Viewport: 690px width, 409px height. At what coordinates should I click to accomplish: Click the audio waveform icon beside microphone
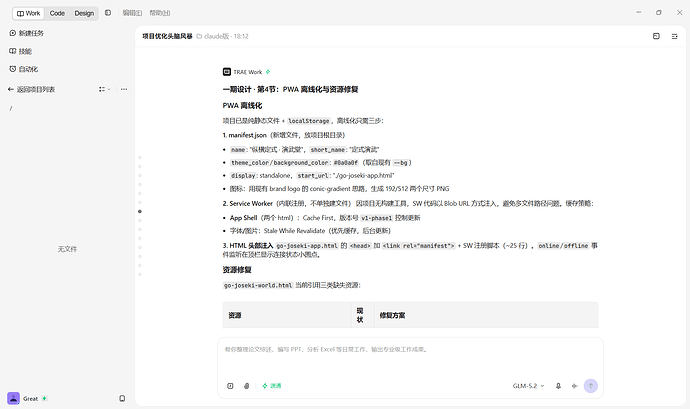coord(574,386)
